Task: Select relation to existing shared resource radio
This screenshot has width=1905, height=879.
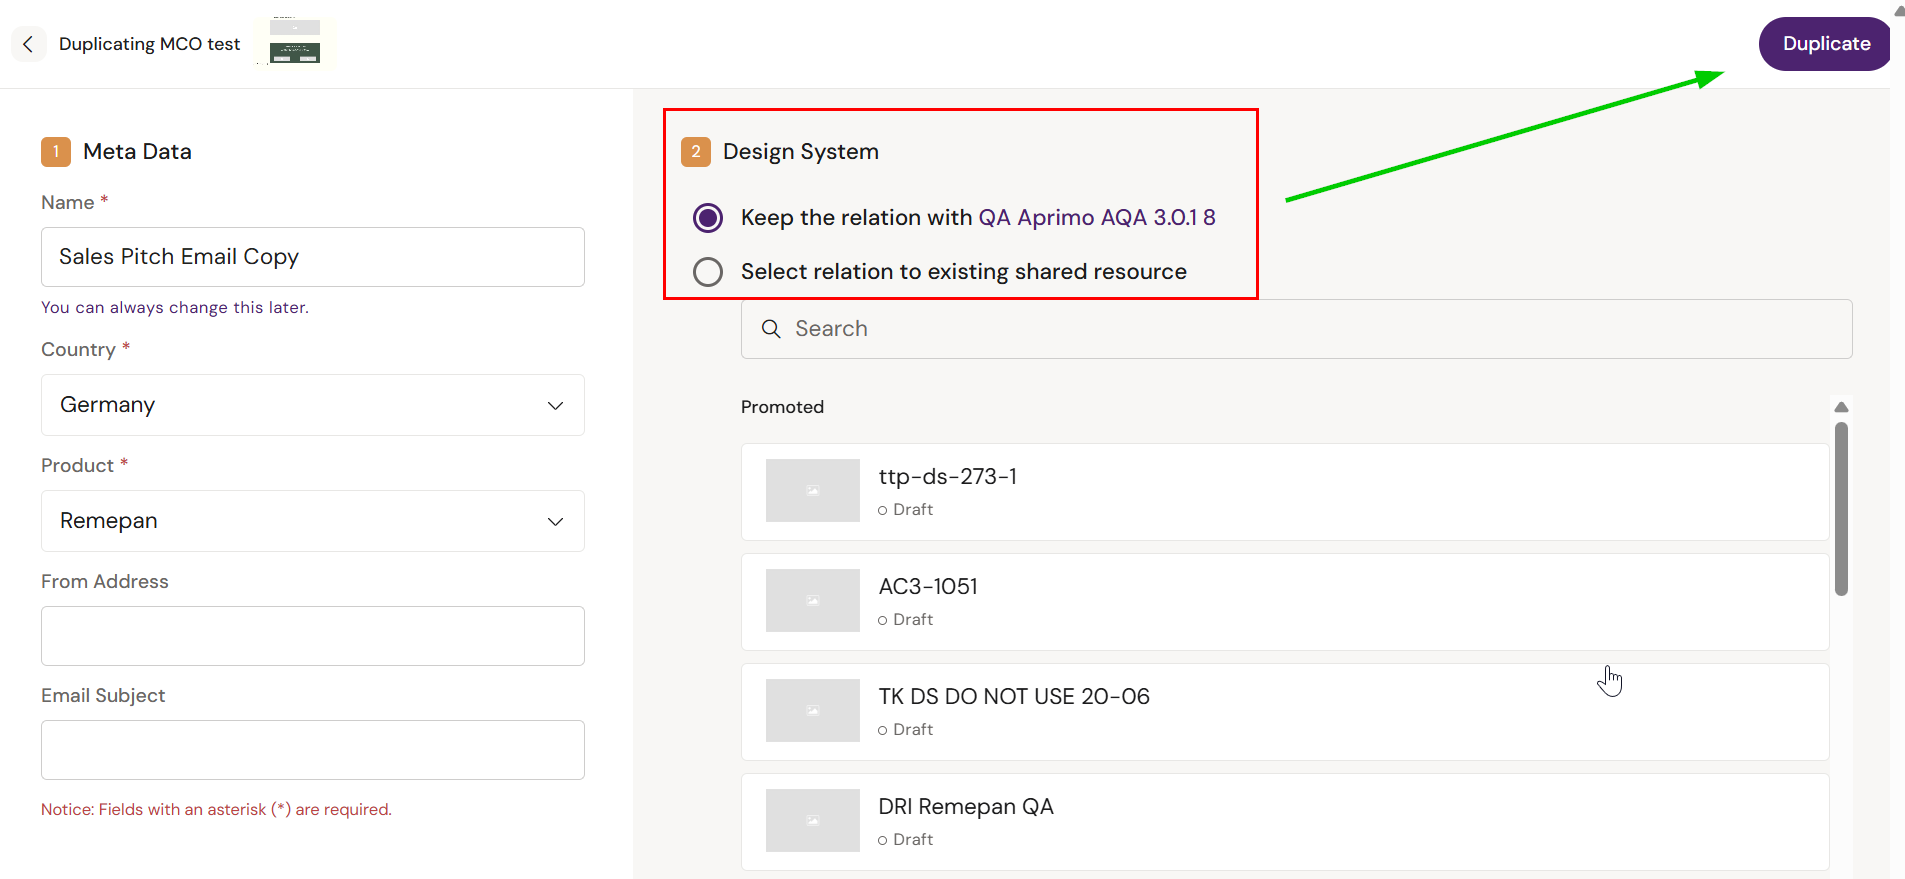Action: click(x=708, y=272)
